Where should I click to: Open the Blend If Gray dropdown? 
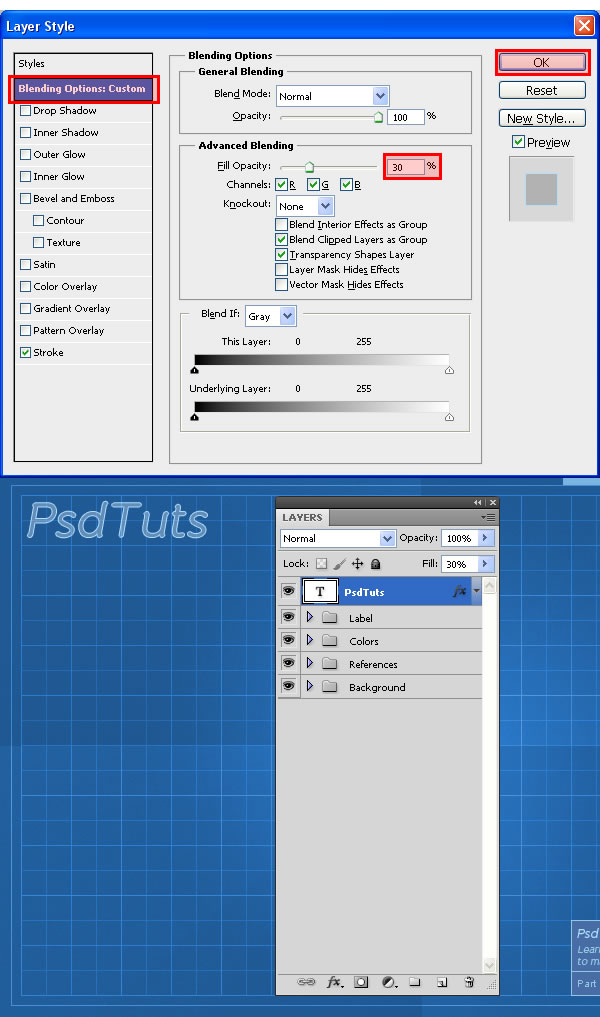(x=288, y=316)
